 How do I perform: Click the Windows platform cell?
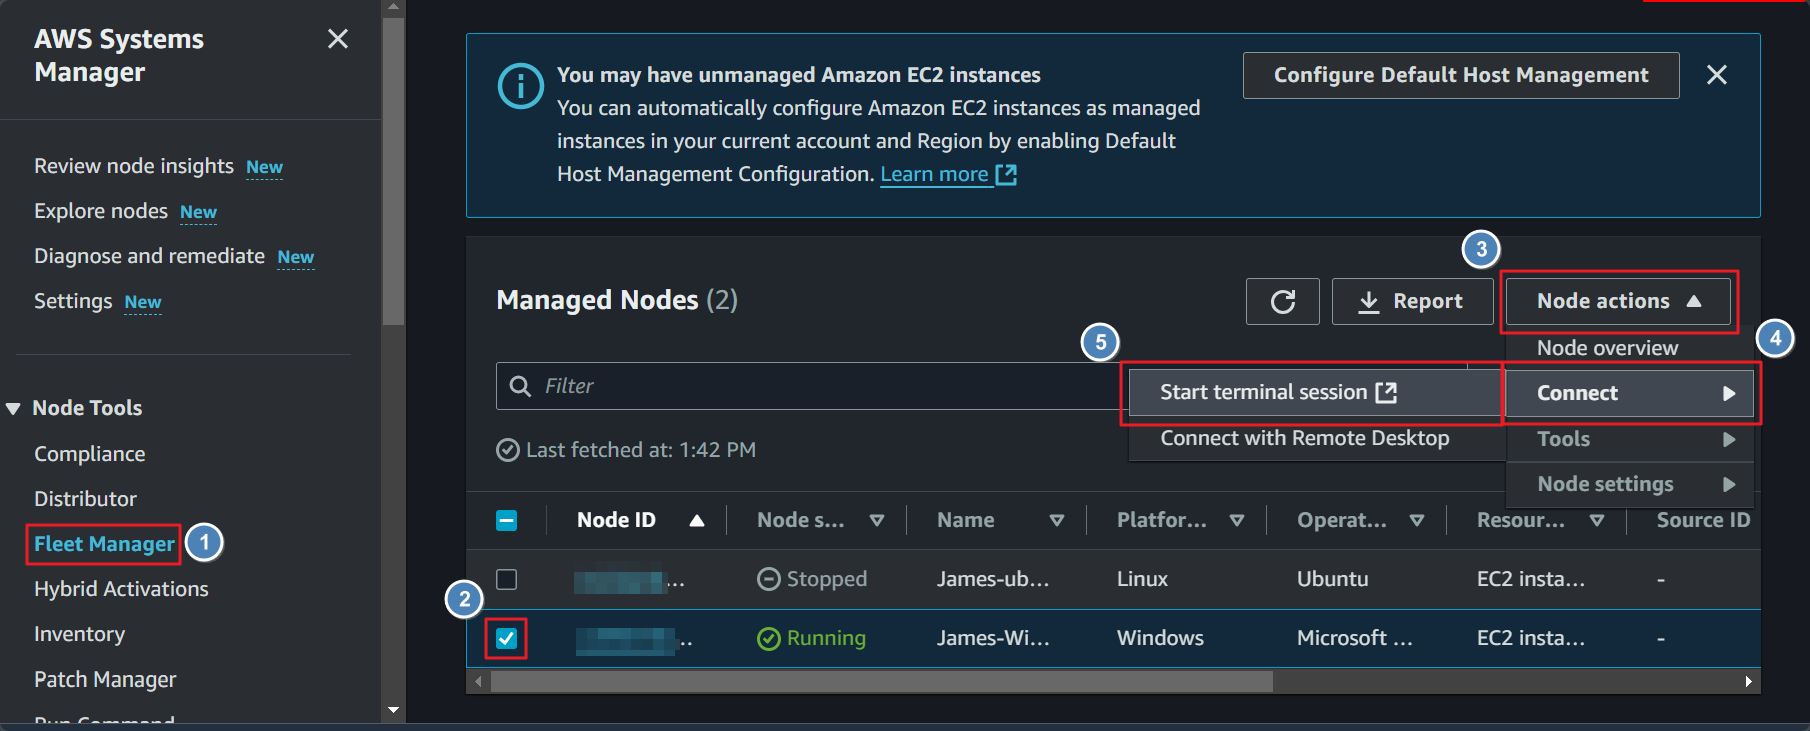click(x=1160, y=638)
